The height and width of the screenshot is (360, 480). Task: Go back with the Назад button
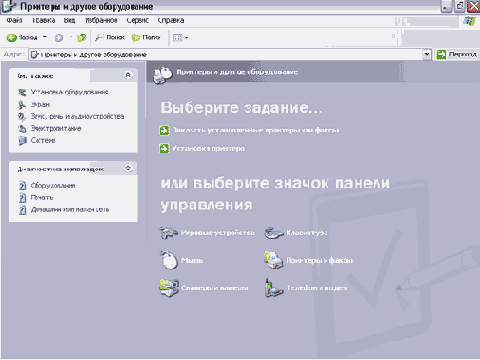[x=22, y=38]
